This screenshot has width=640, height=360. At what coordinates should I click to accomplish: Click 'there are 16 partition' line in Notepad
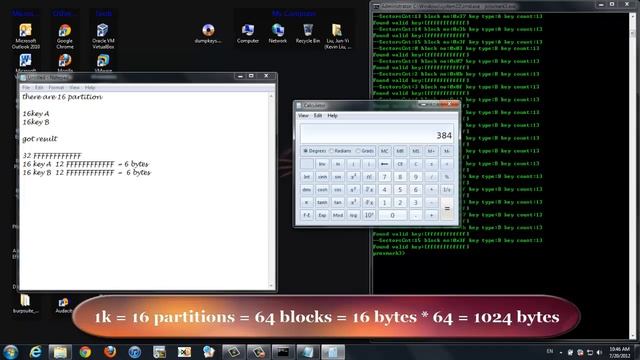point(62,97)
